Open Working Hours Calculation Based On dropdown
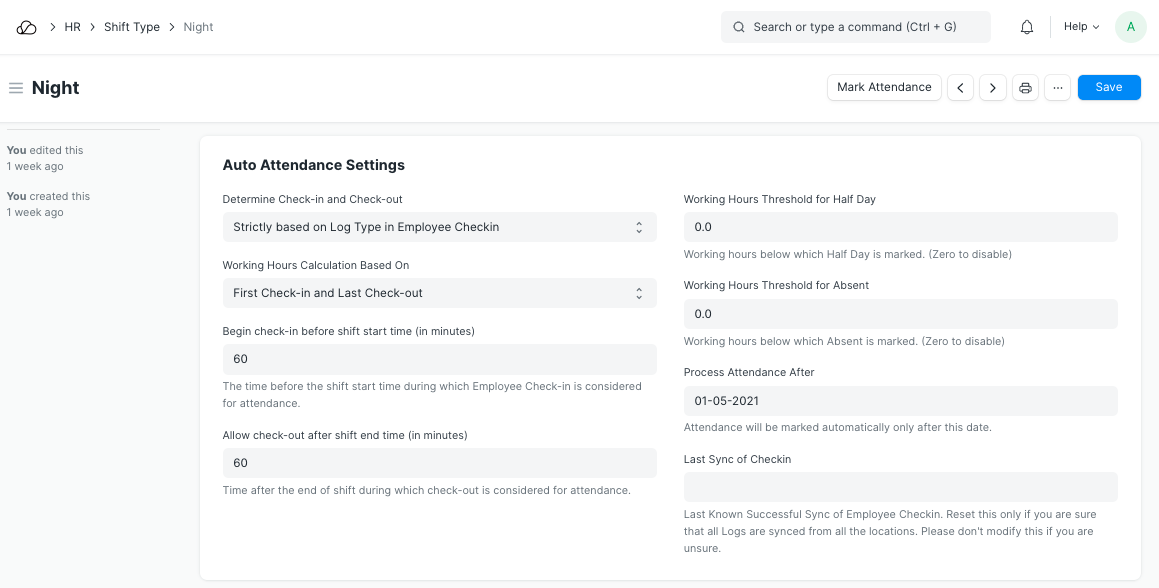 coord(439,293)
